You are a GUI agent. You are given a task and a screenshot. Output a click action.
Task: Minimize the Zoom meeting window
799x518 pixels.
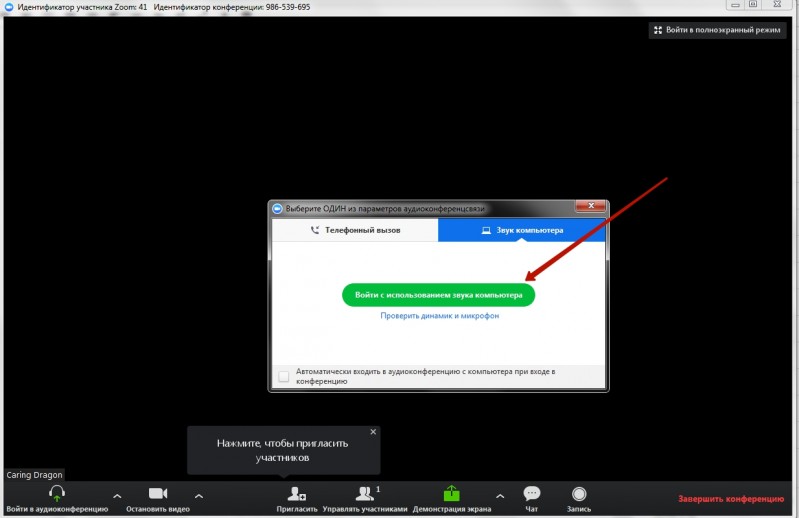[x=735, y=5]
